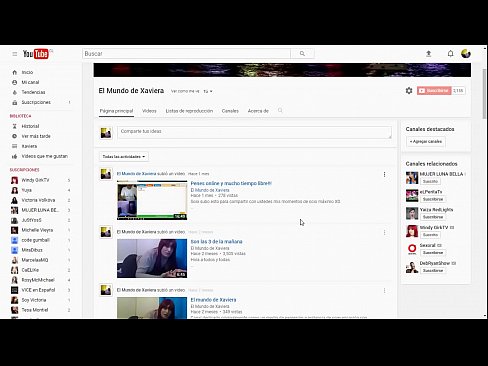
Task: Open channel settings gear icon
Action: pos(409,91)
